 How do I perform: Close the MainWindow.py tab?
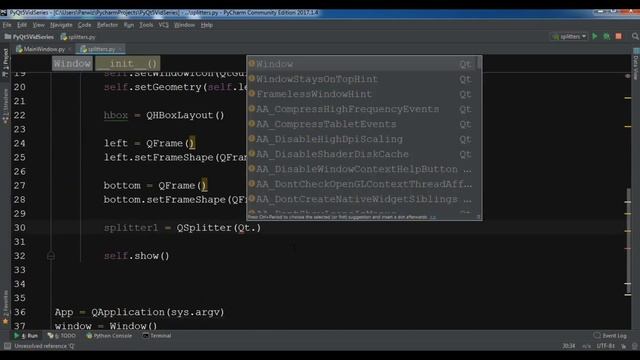(x=70, y=49)
